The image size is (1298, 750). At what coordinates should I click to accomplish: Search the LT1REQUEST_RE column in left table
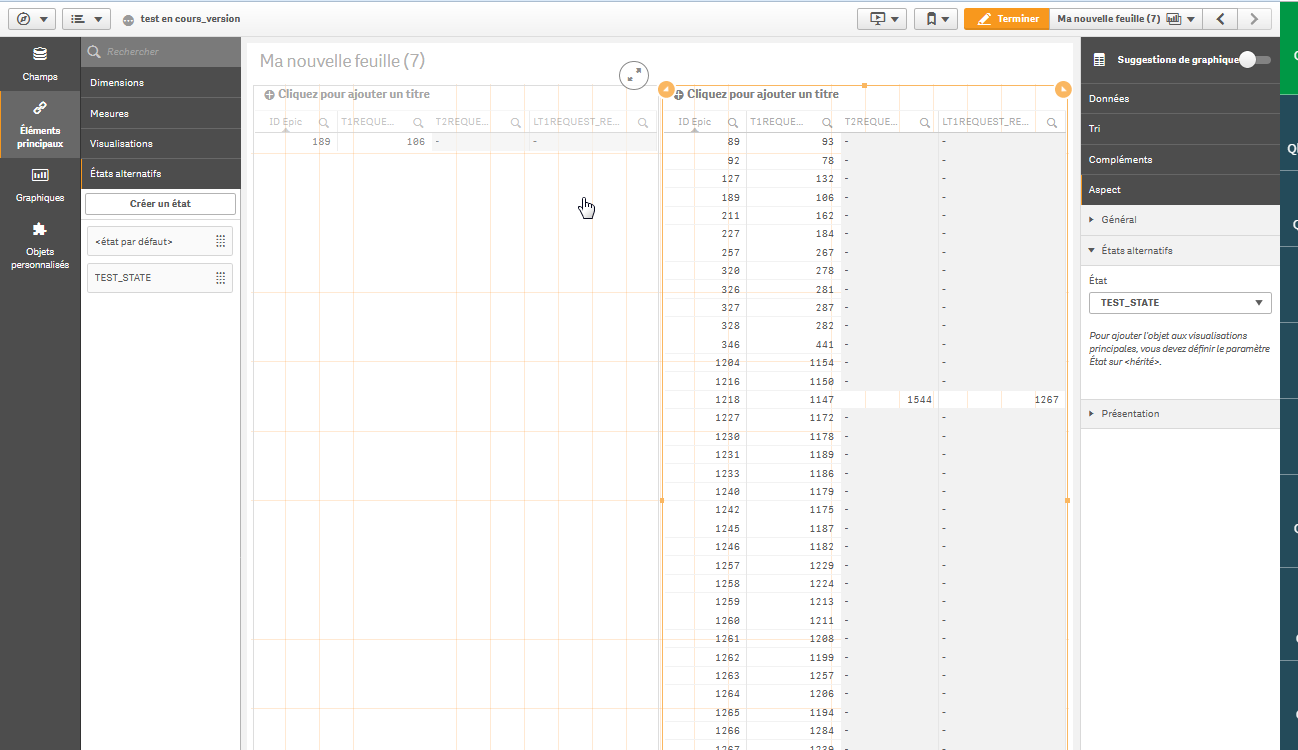(643, 123)
